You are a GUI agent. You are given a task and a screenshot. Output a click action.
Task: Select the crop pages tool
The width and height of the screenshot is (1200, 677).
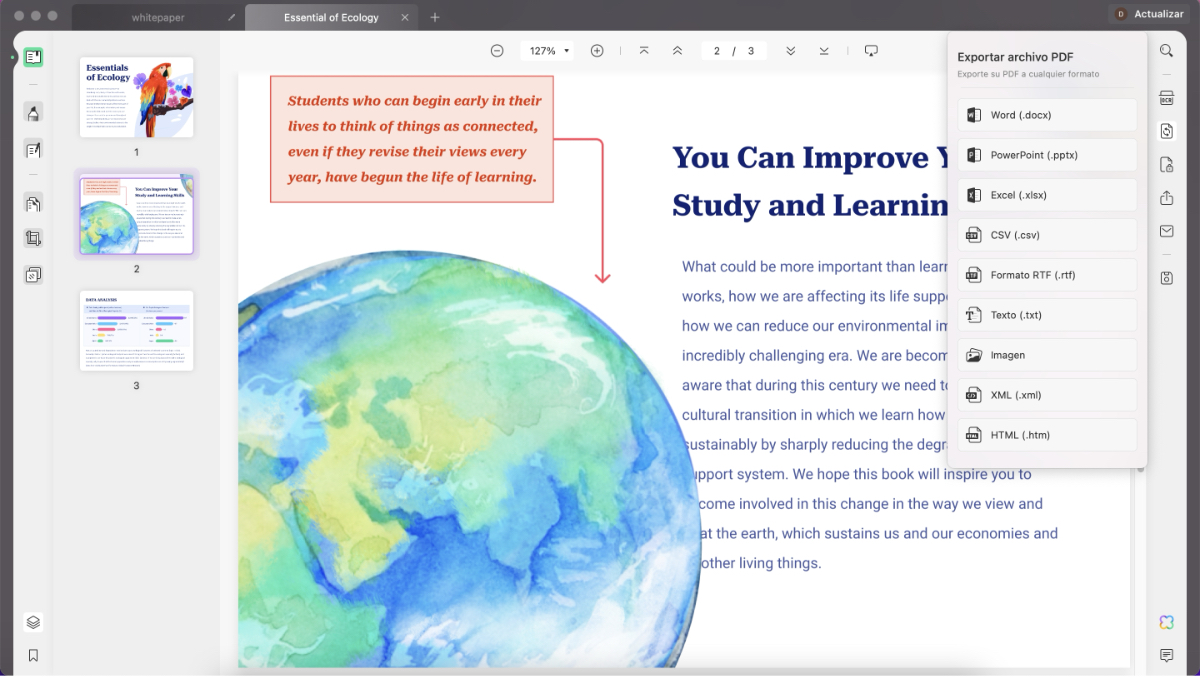33,238
